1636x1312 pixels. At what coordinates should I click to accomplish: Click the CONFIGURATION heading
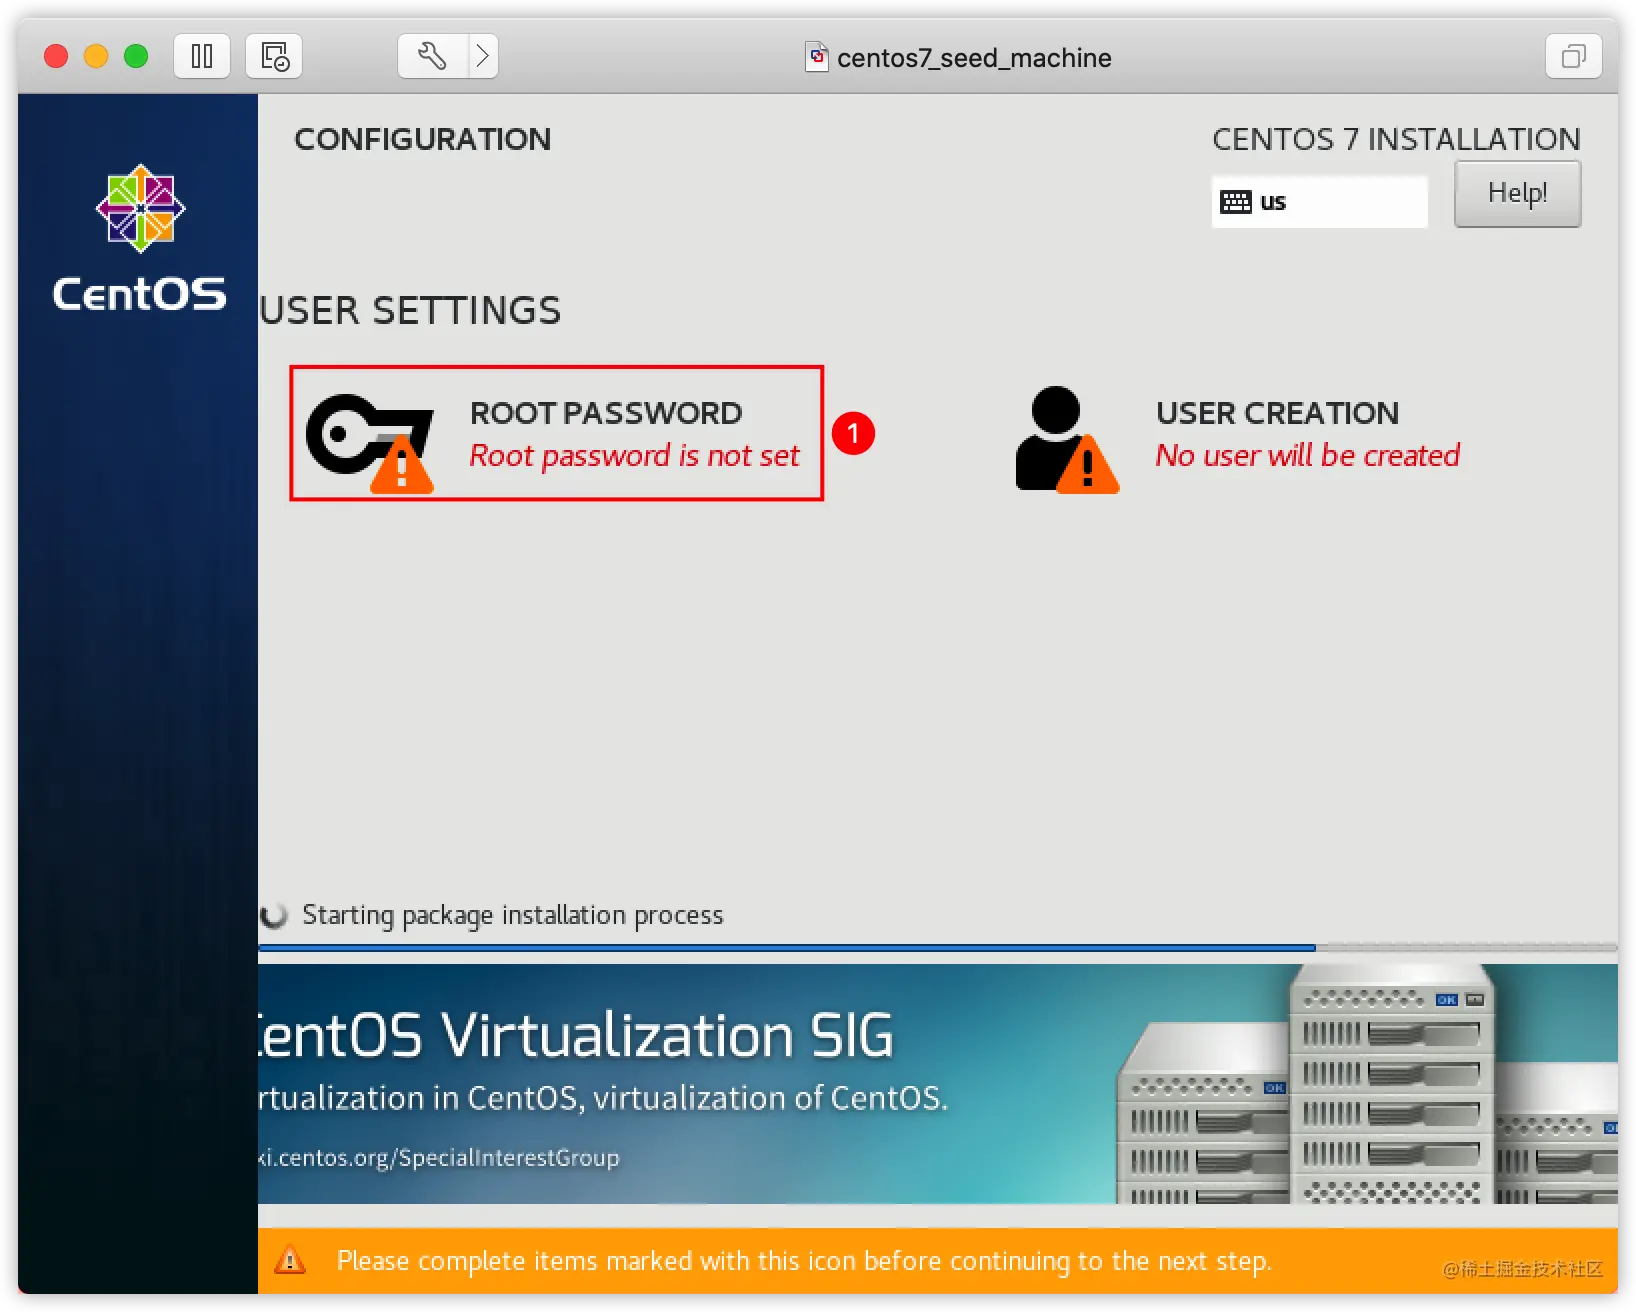422,139
